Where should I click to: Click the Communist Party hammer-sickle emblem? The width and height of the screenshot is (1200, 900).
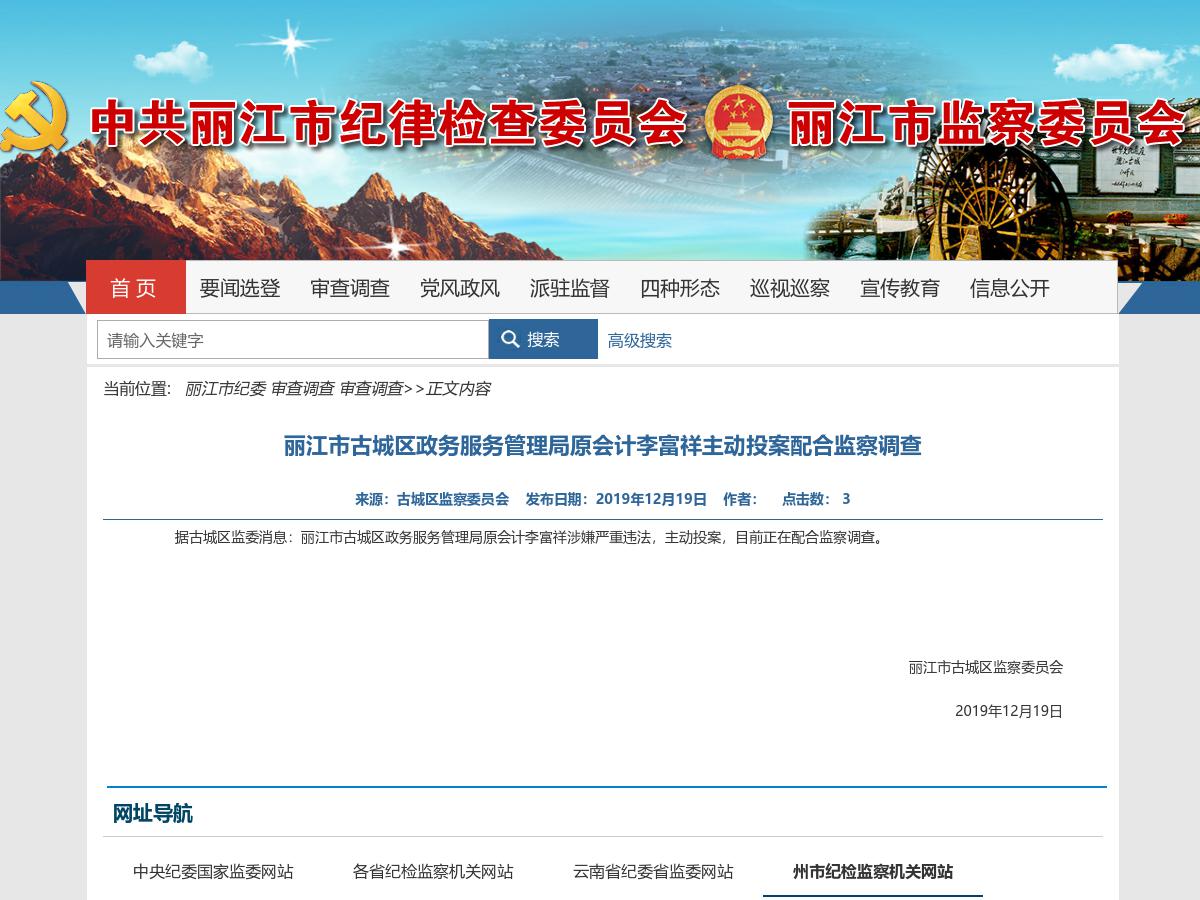pos(35,117)
